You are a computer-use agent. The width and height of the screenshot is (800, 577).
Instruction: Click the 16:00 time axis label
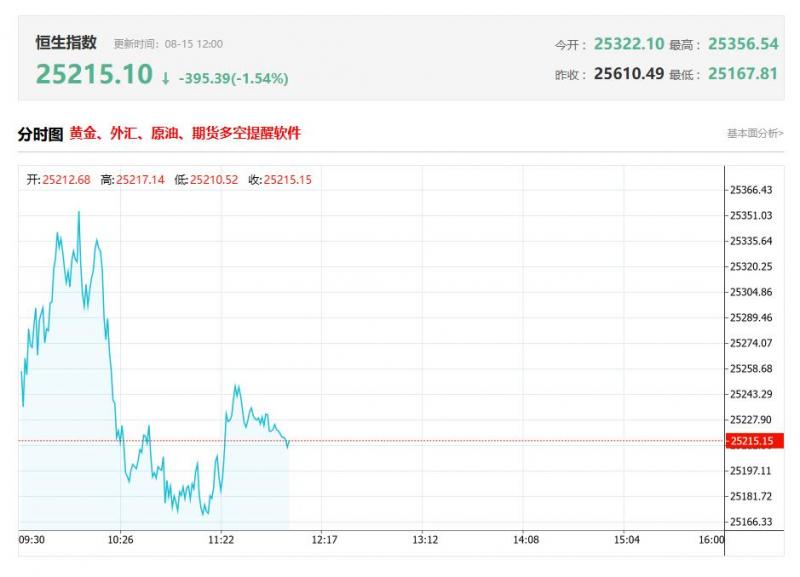tap(711, 540)
